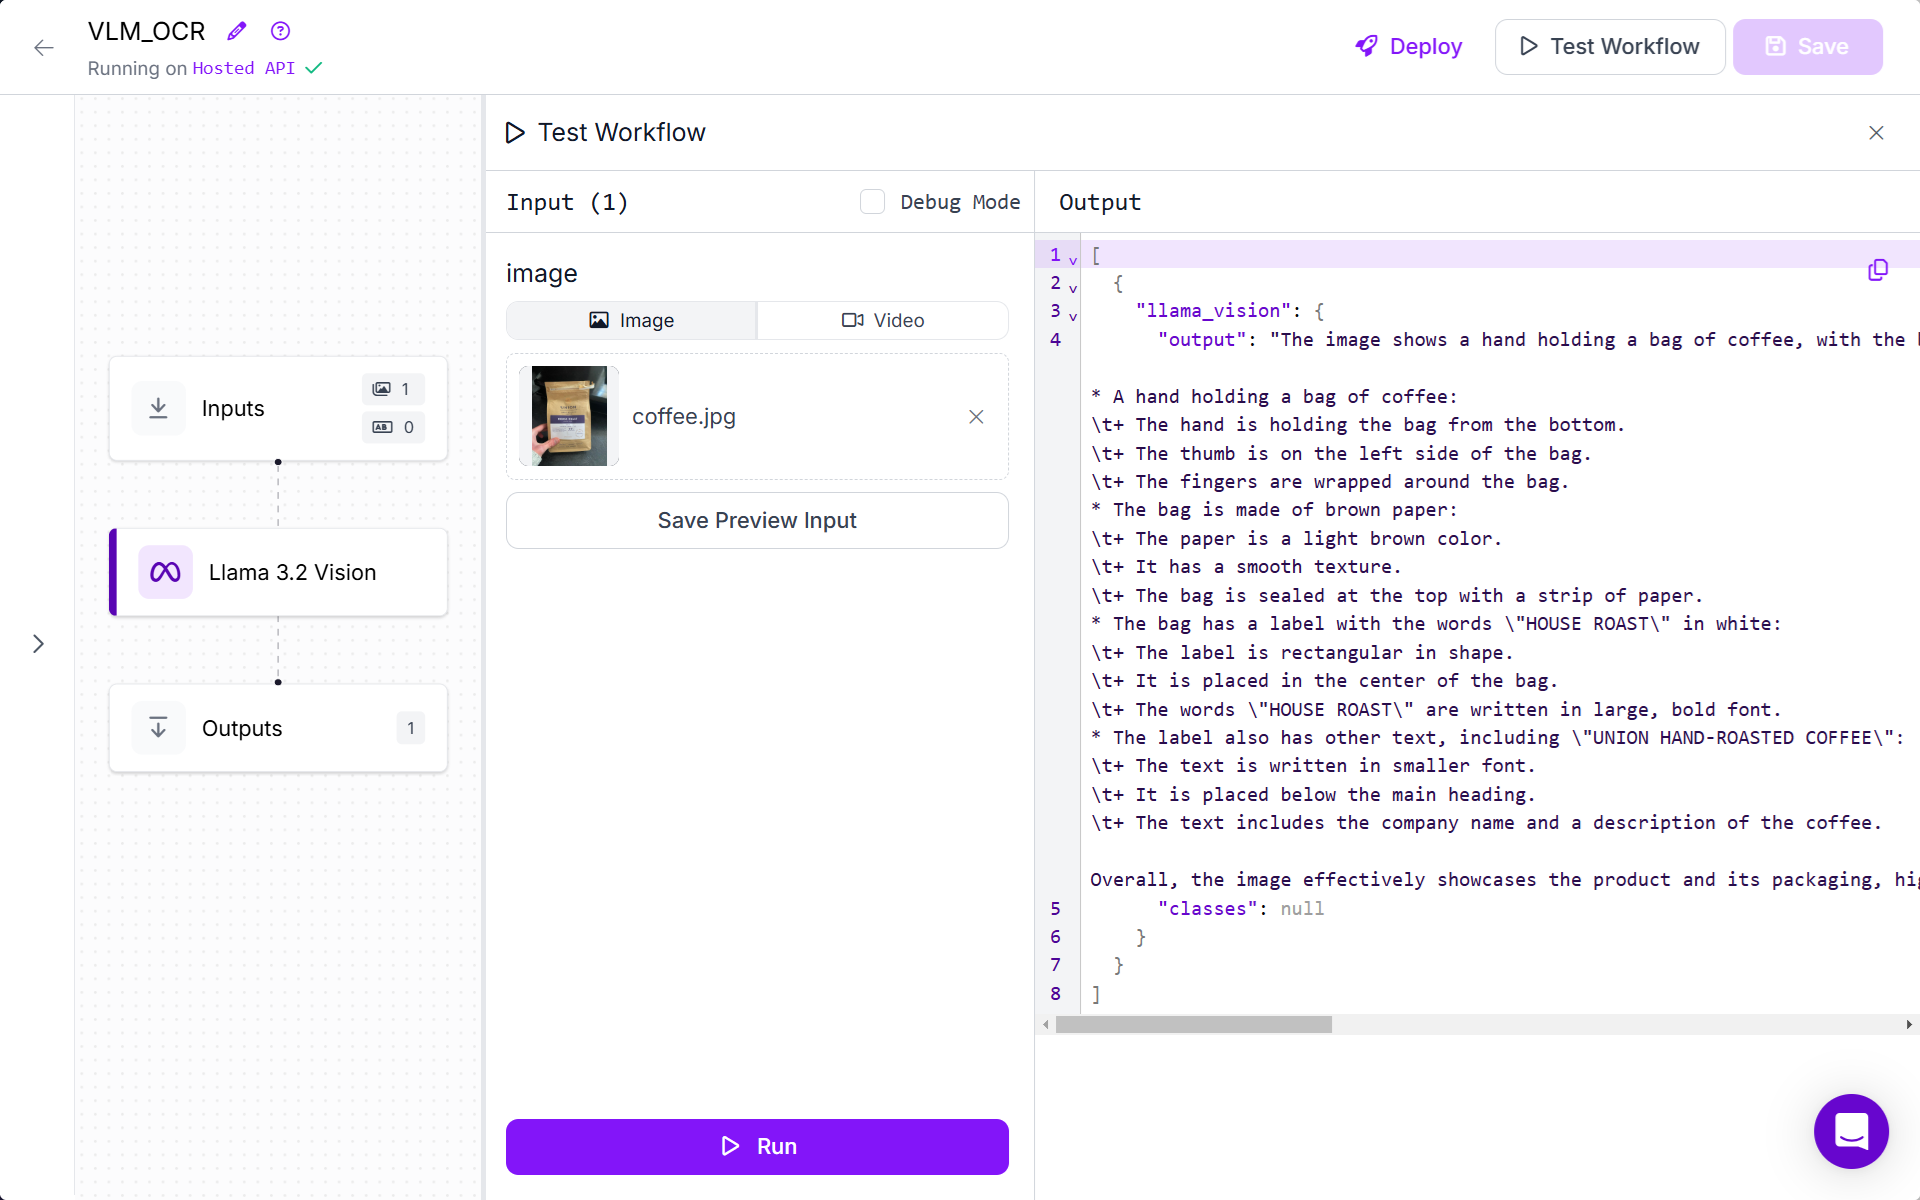Expand the left sidebar chevron
The height and width of the screenshot is (1200, 1920).
[x=38, y=644]
